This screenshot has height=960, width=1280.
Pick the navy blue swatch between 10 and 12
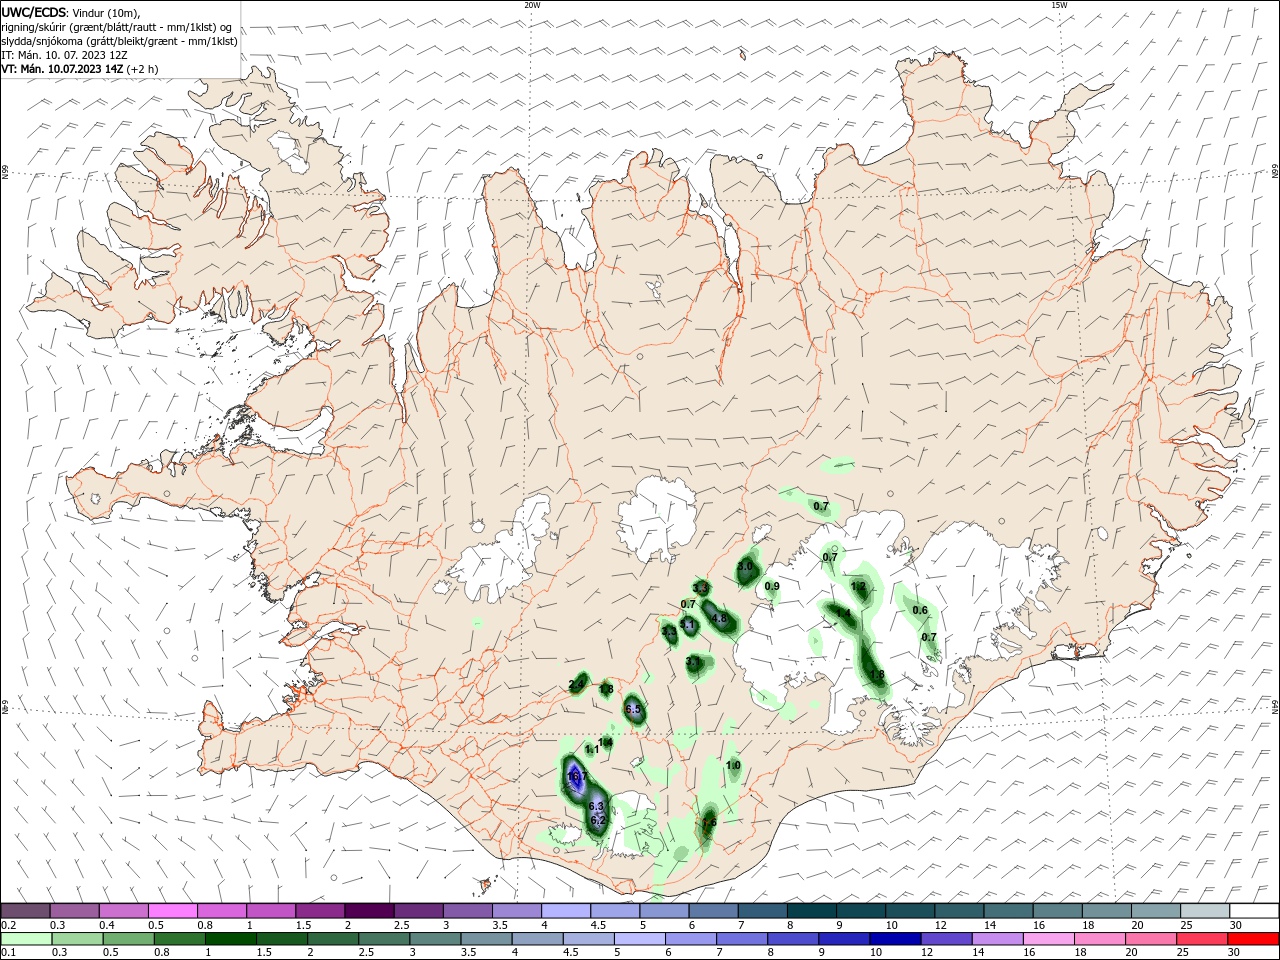[x=893, y=939]
